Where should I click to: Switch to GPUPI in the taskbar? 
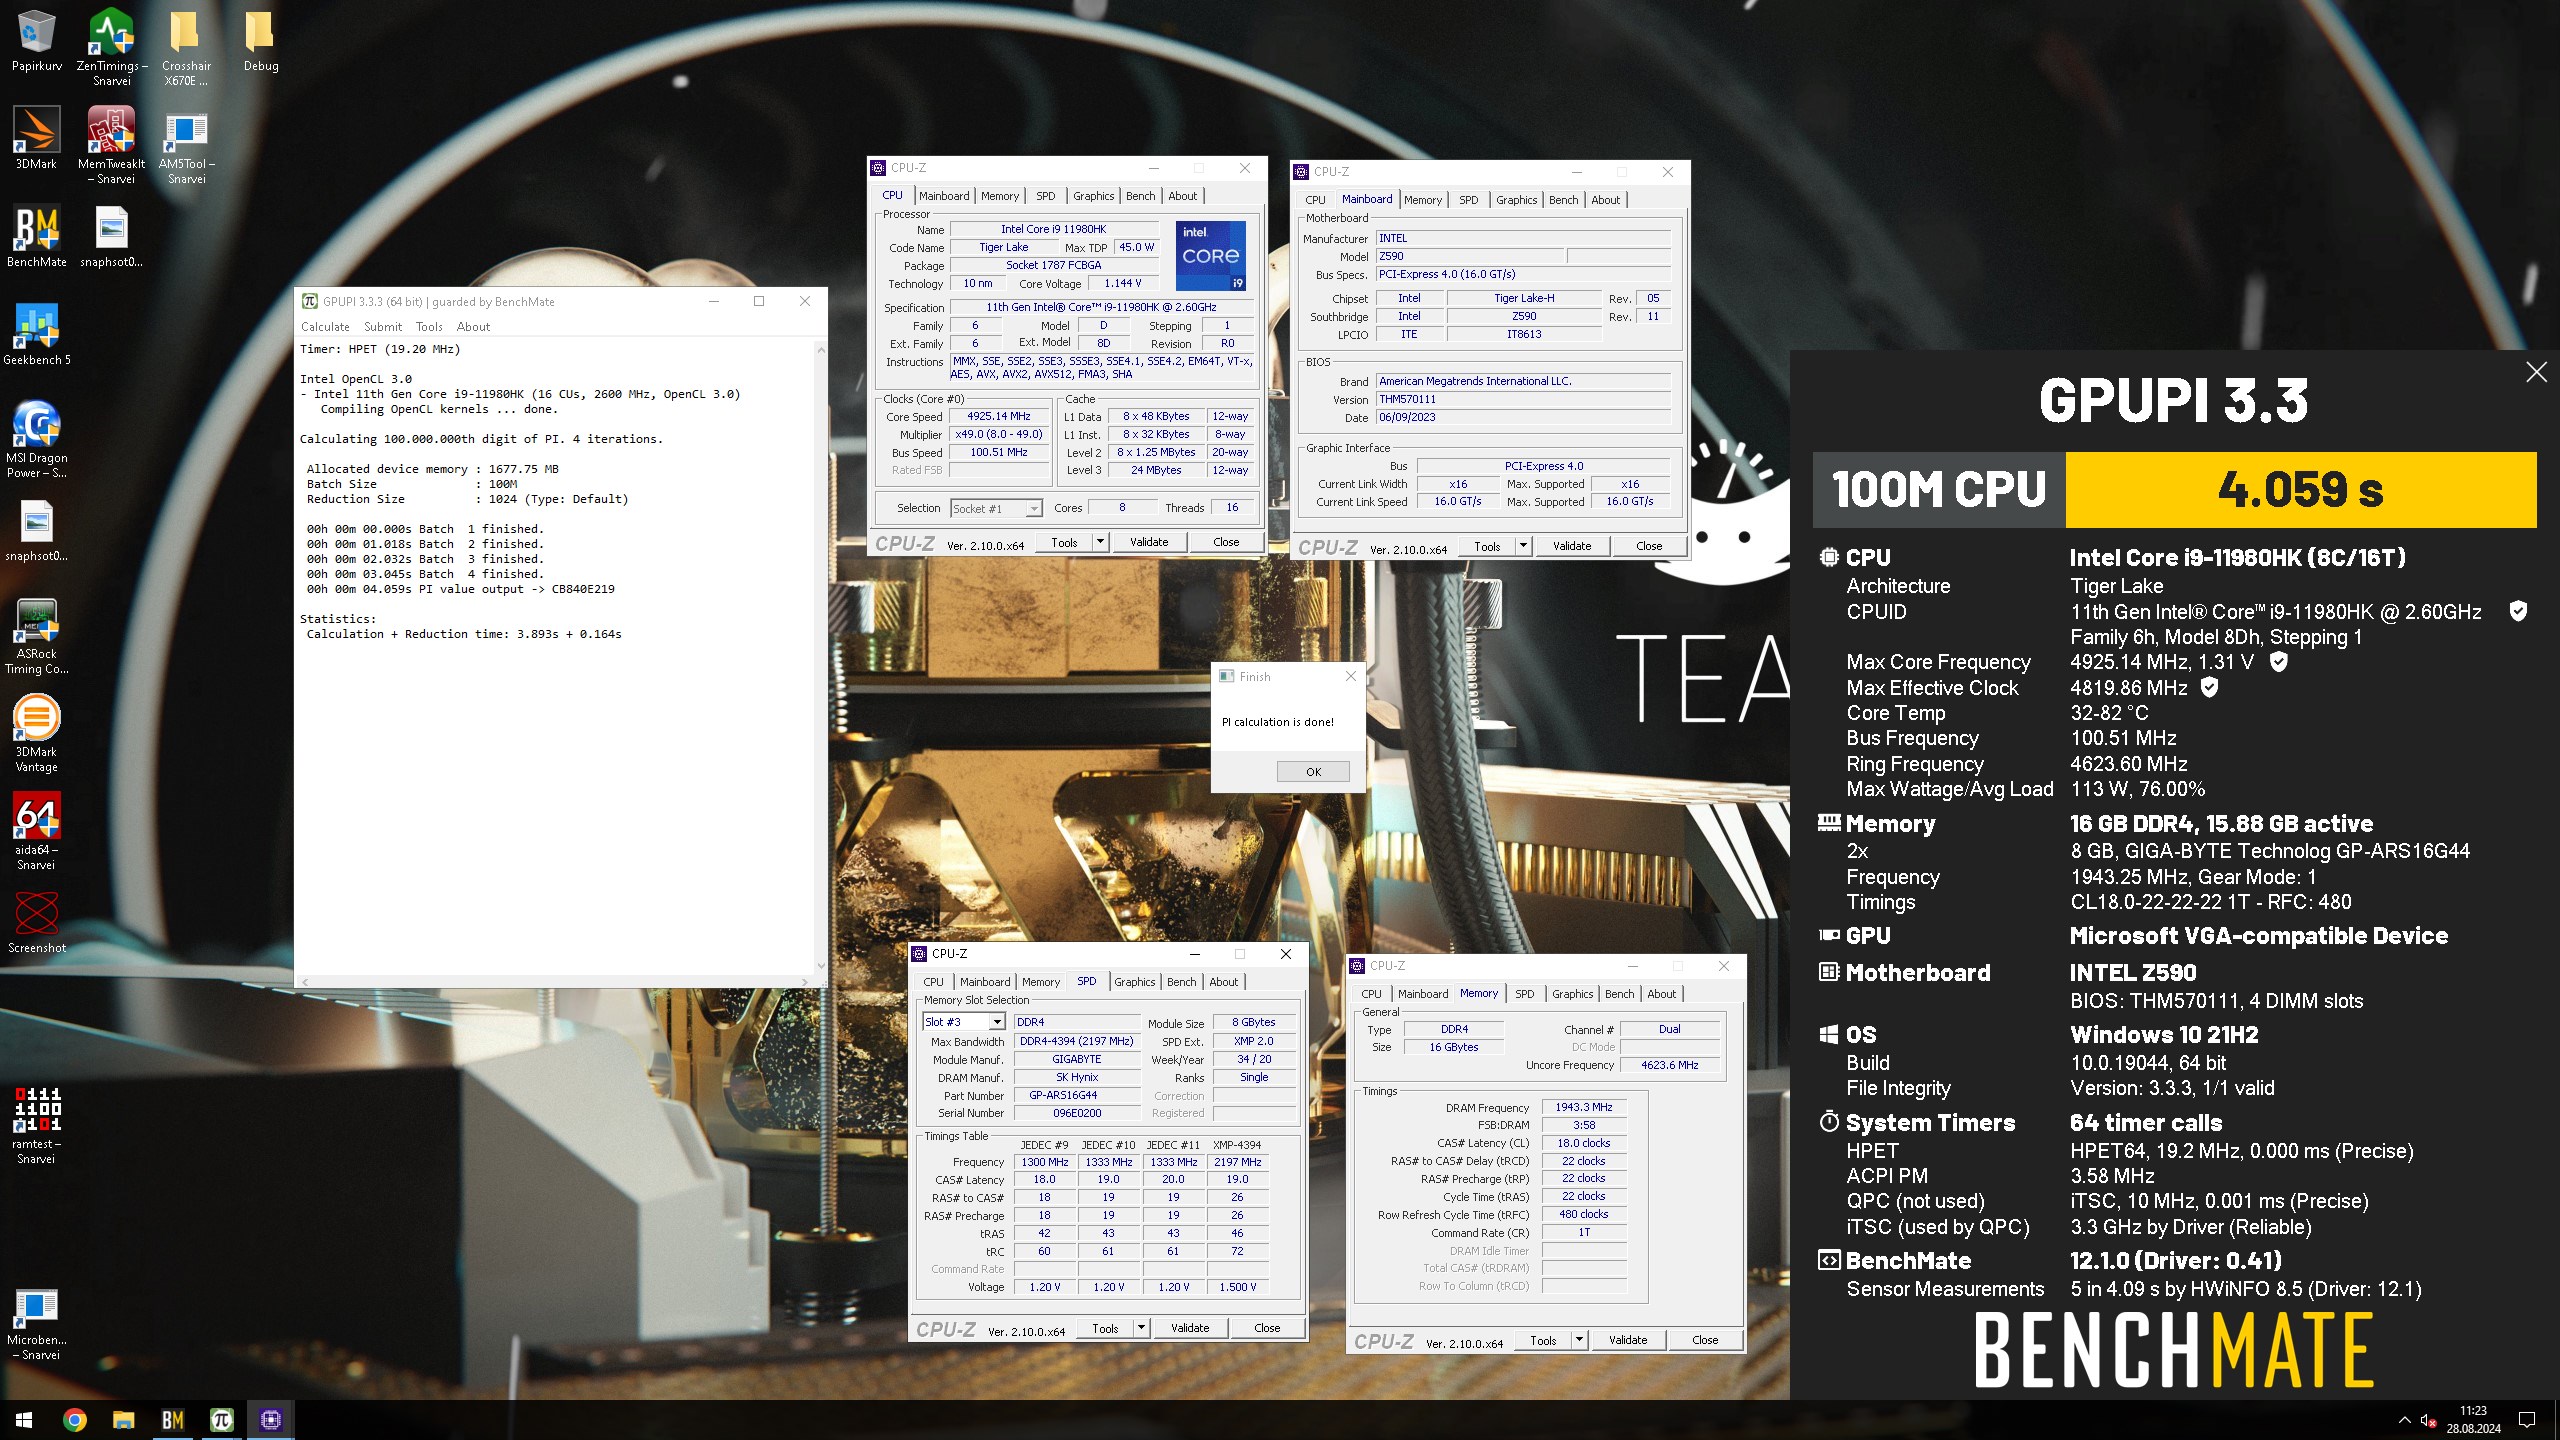pos(221,1419)
